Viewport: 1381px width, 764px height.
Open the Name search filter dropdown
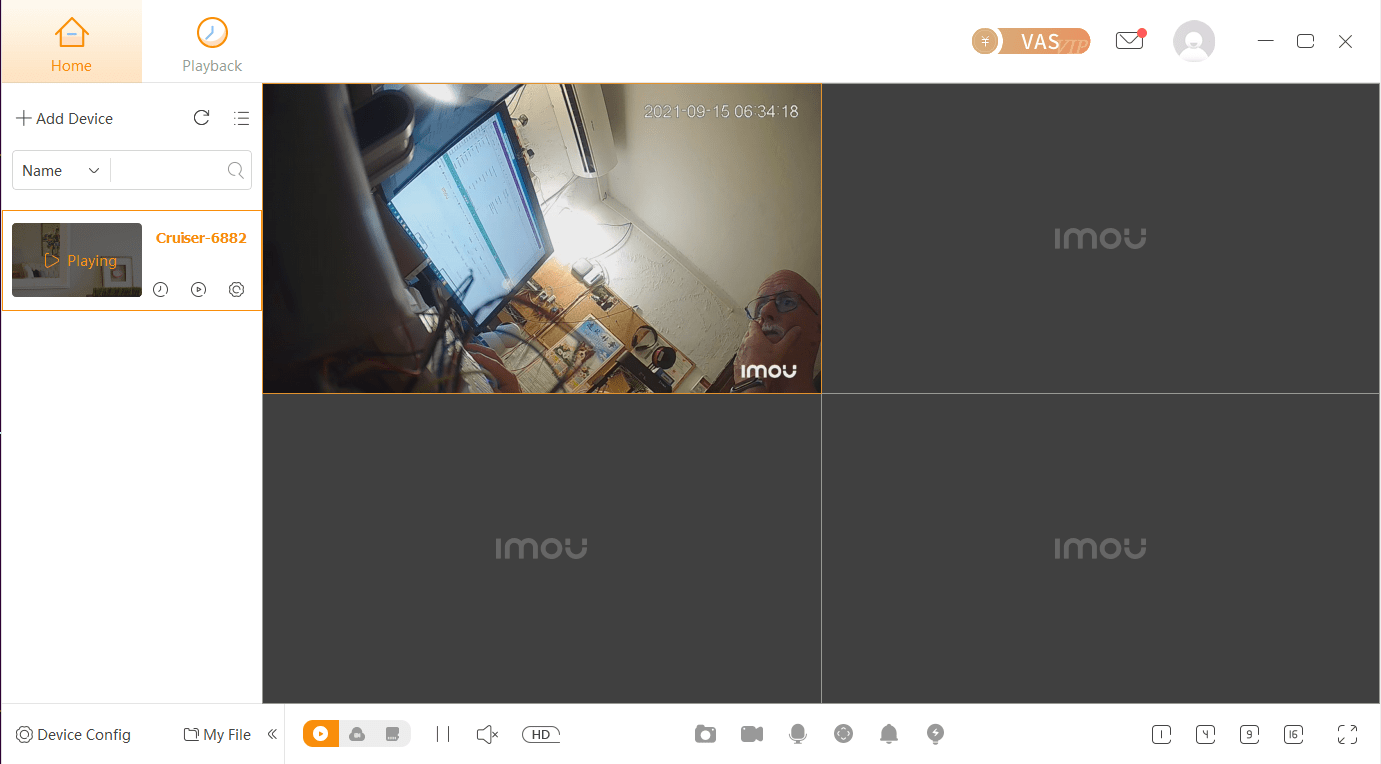pyautogui.click(x=61, y=171)
